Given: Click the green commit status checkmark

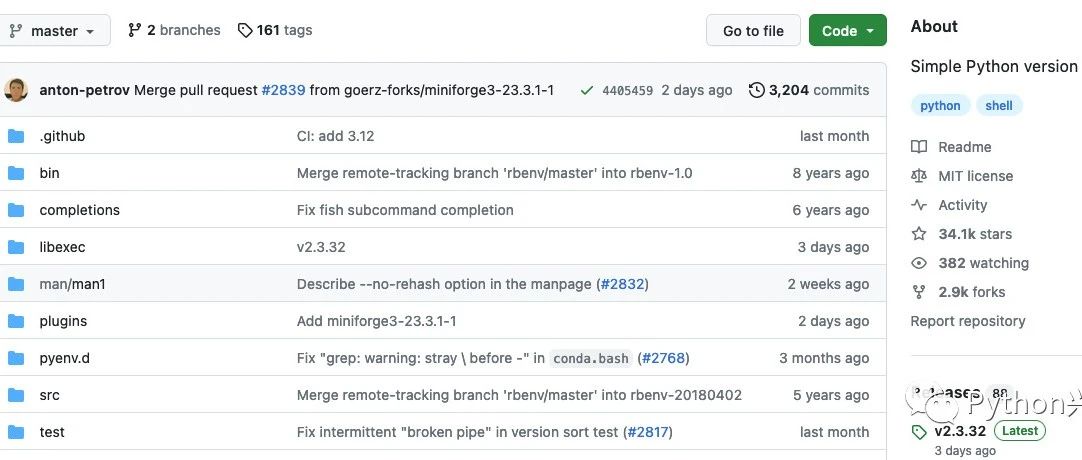Looking at the screenshot, I should click(x=587, y=90).
